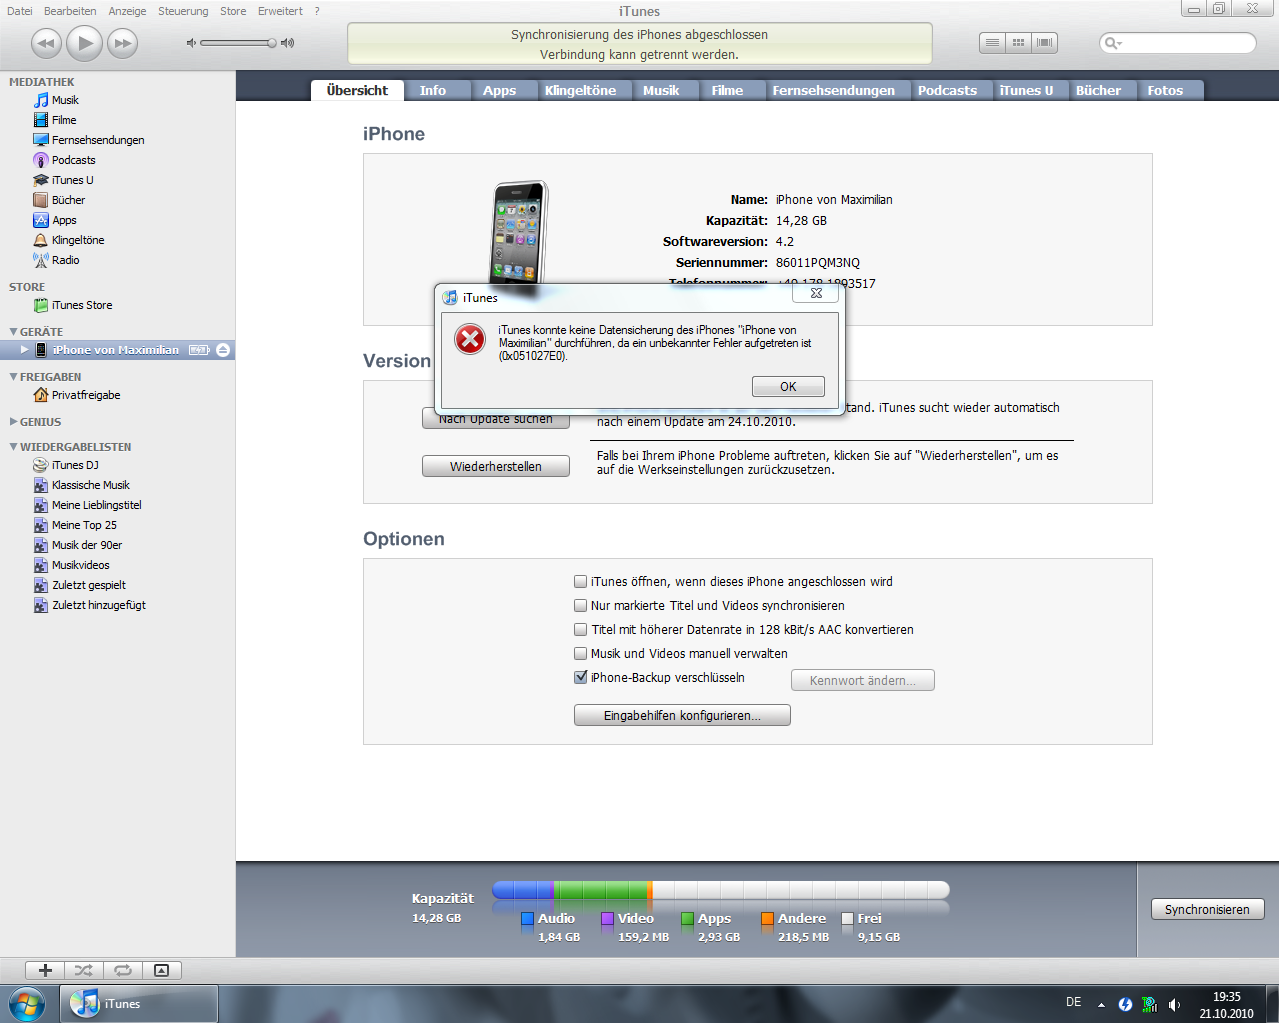The image size is (1279, 1023).
Task: Uncheck iPhone-Backup verschlüsseln
Action: point(580,678)
